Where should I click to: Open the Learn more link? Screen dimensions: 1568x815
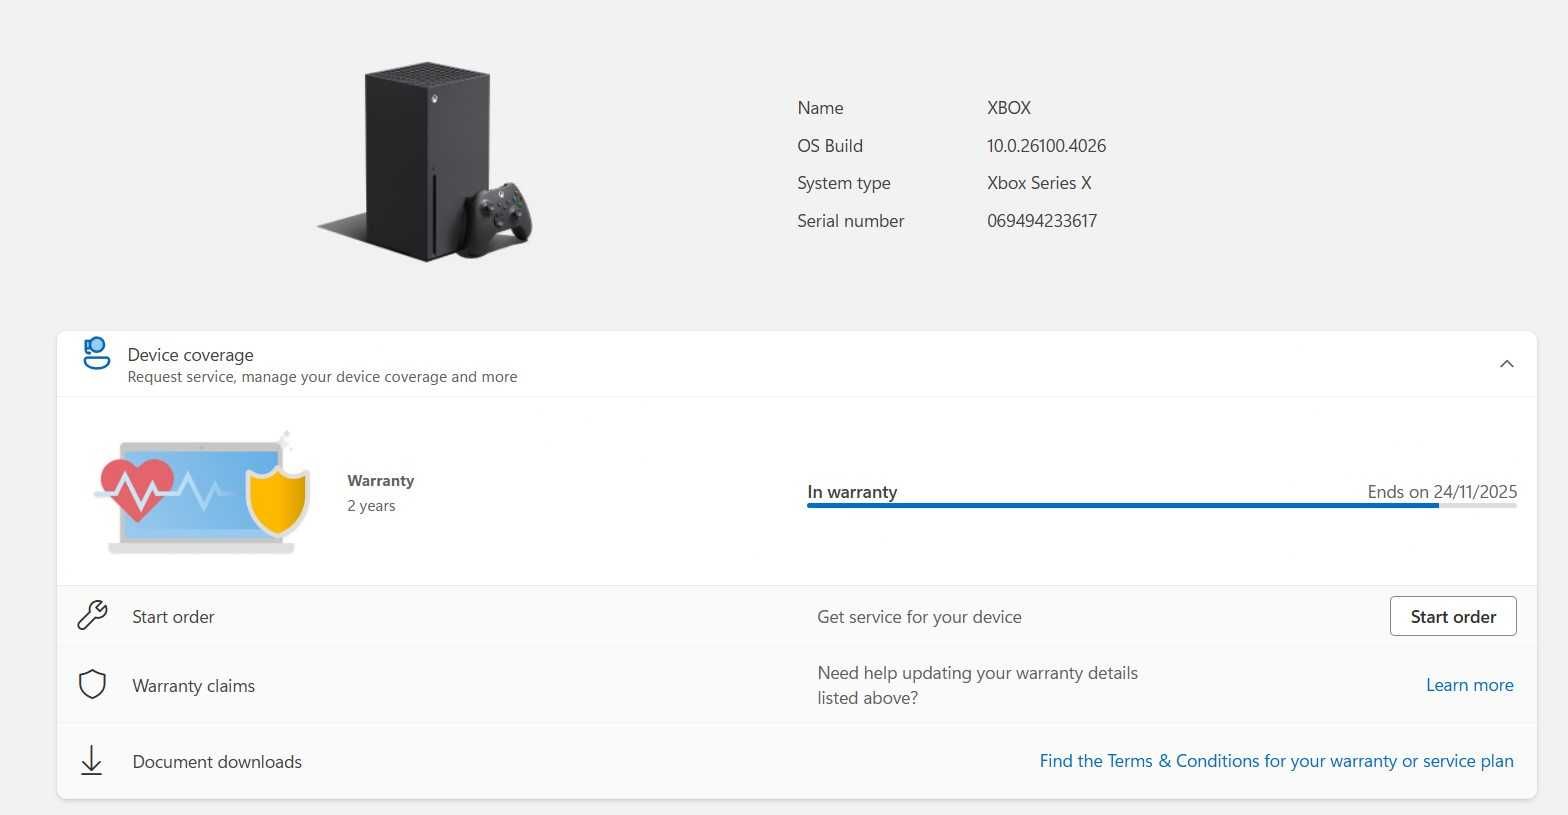click(x=1469, y=685)
